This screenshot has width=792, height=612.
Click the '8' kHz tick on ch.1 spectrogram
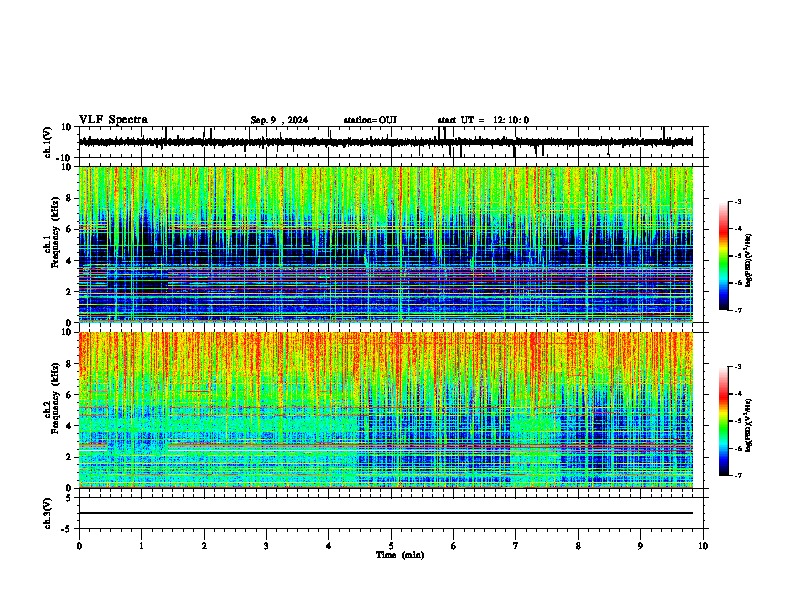[69, 198]
